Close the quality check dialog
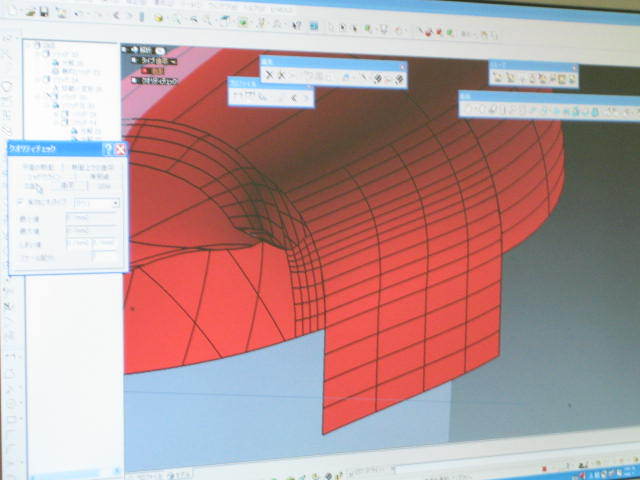Image resolution: width=640 pixels, height=480 pixels. point(120,149)
